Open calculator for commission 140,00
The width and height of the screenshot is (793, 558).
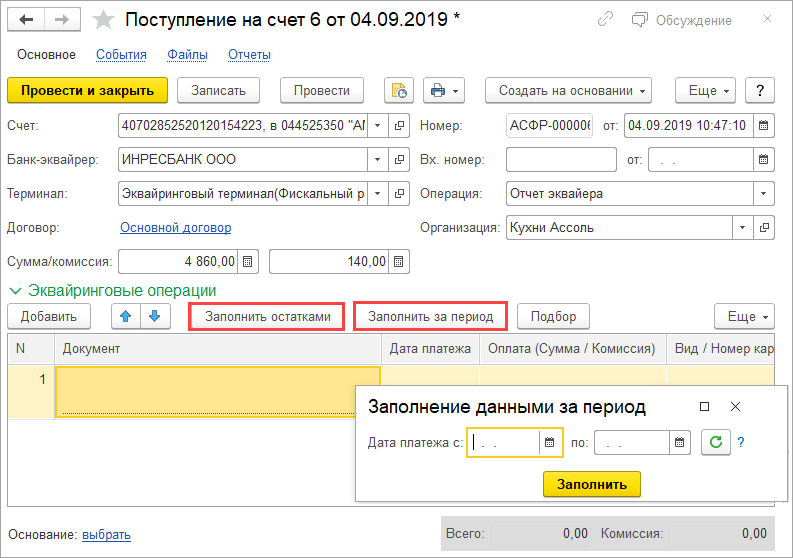(x=399, y=262)
